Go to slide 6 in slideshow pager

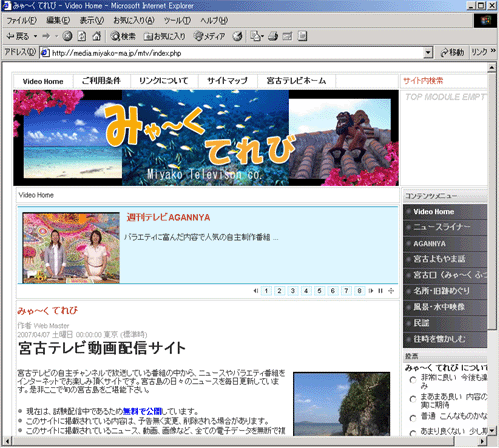pos(333,291)
